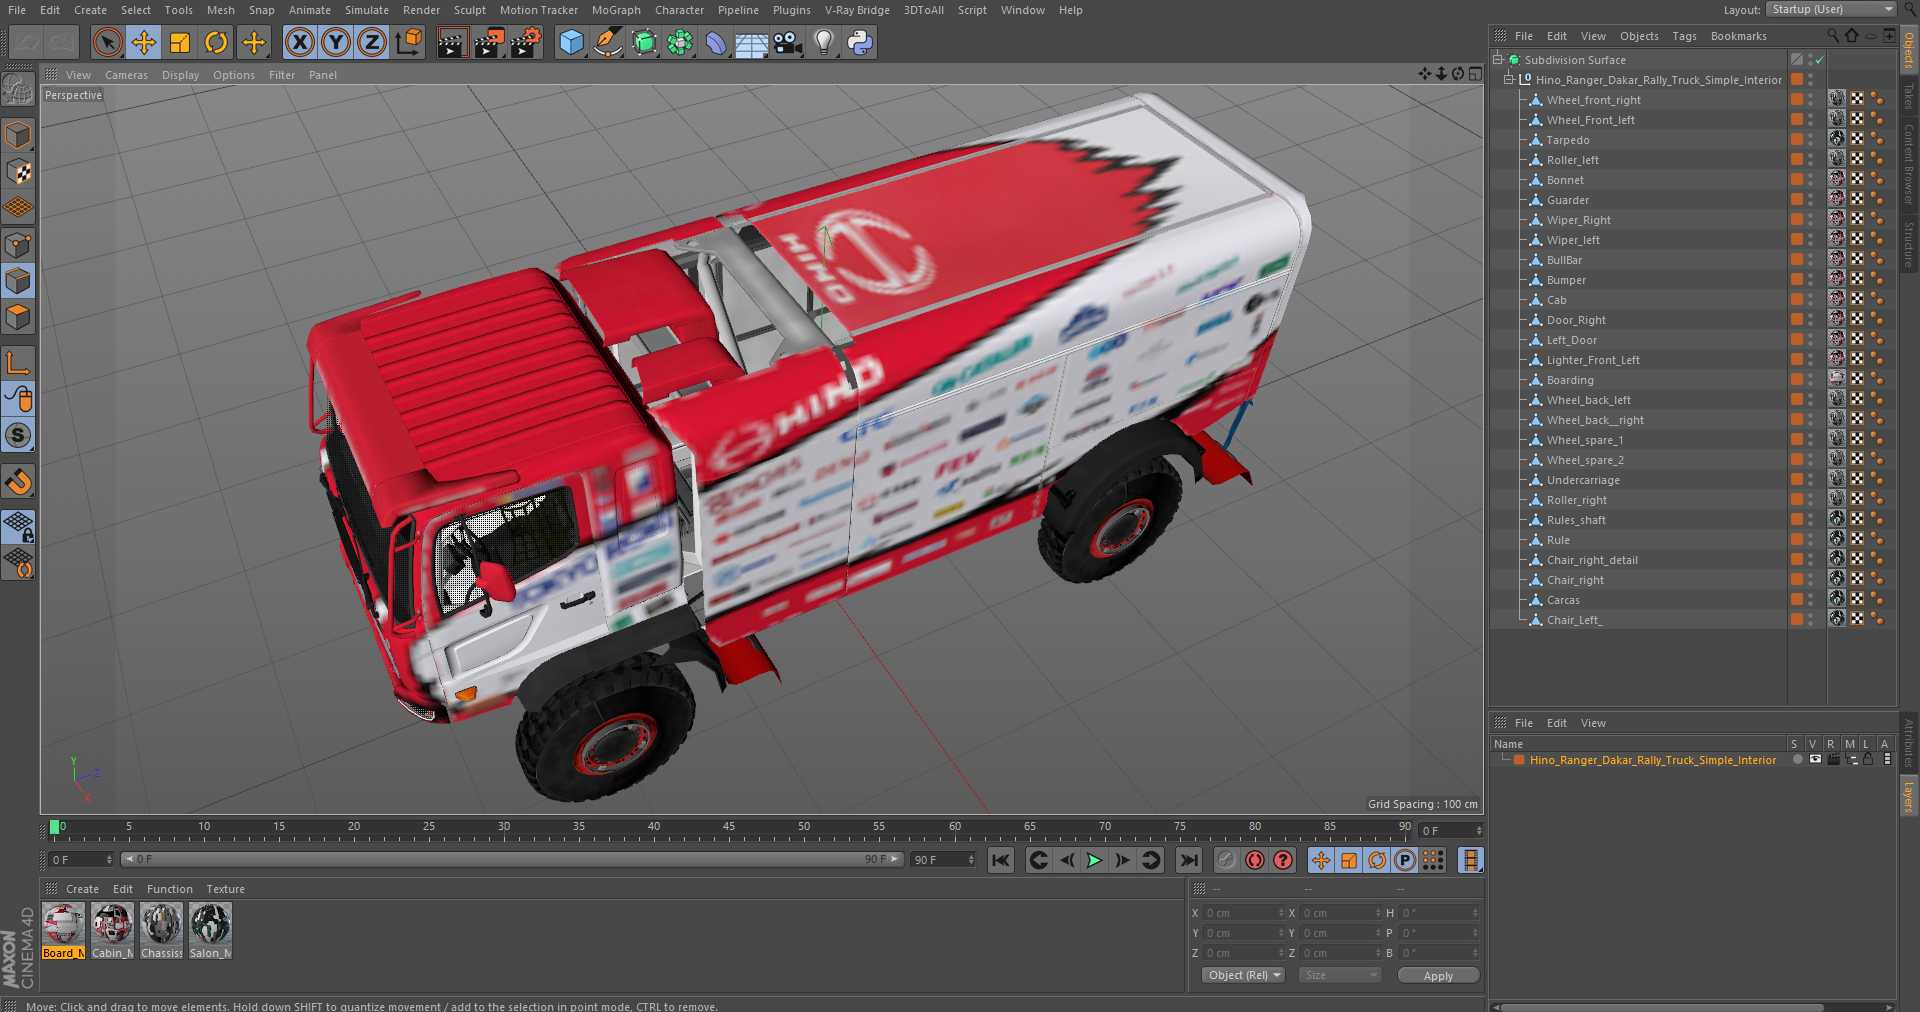
Task: Toggle Y axis lock
Action: pos(336,42)
